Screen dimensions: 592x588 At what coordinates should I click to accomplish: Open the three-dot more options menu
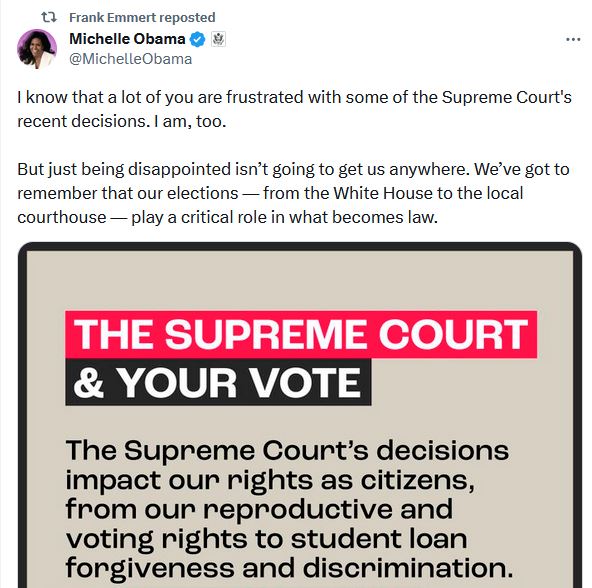coord(573,39)
